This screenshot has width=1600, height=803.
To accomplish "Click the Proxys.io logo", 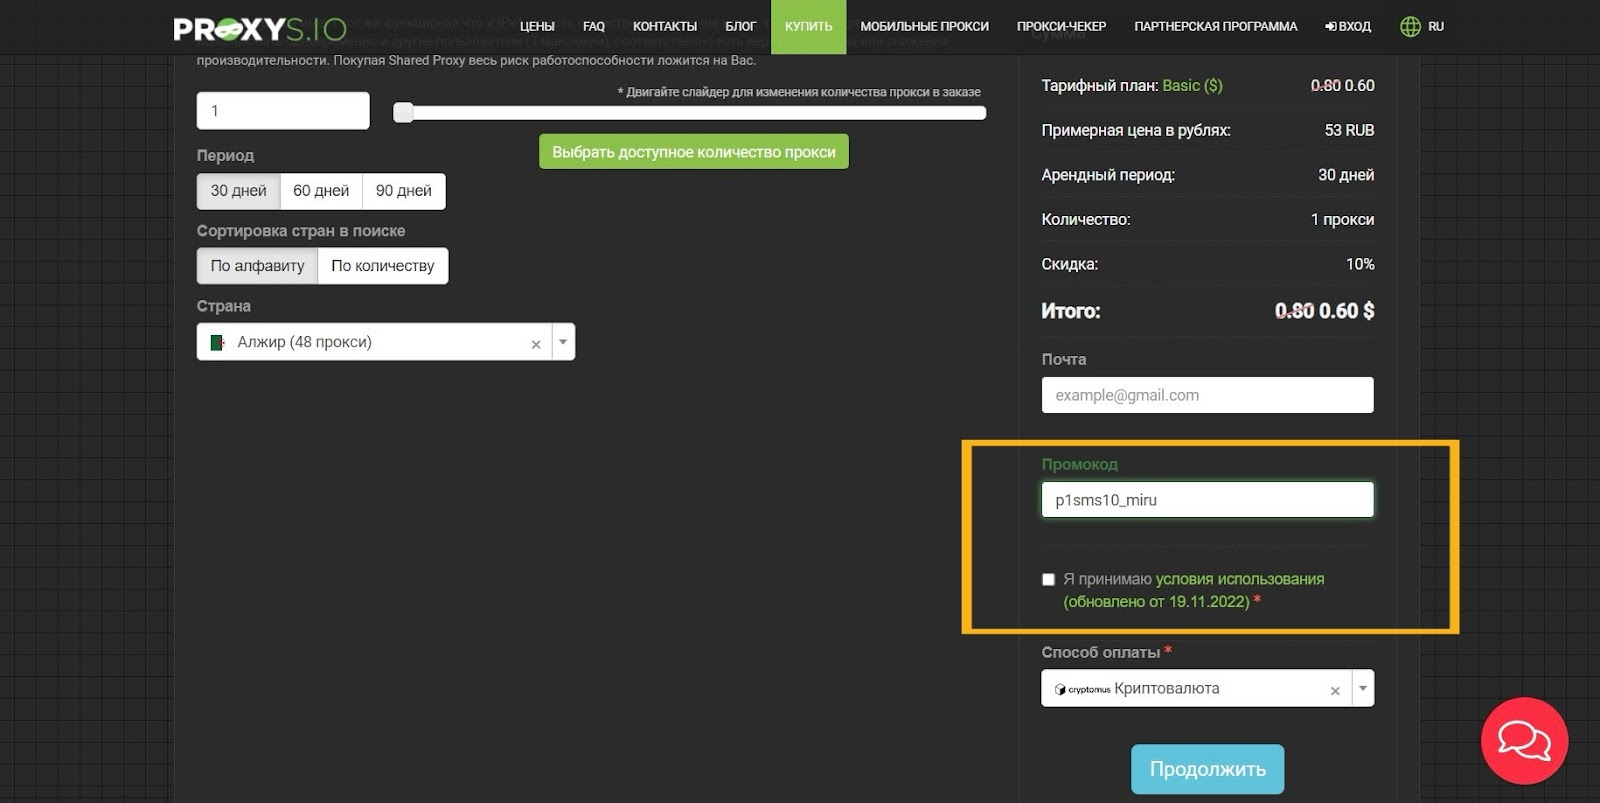I will point(260,28).
